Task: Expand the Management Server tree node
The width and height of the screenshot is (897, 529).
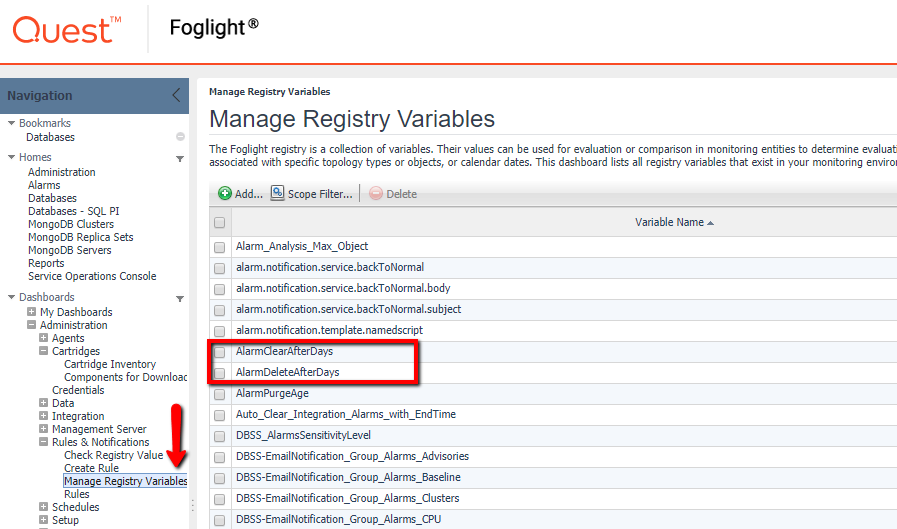Action: [43, 429]
